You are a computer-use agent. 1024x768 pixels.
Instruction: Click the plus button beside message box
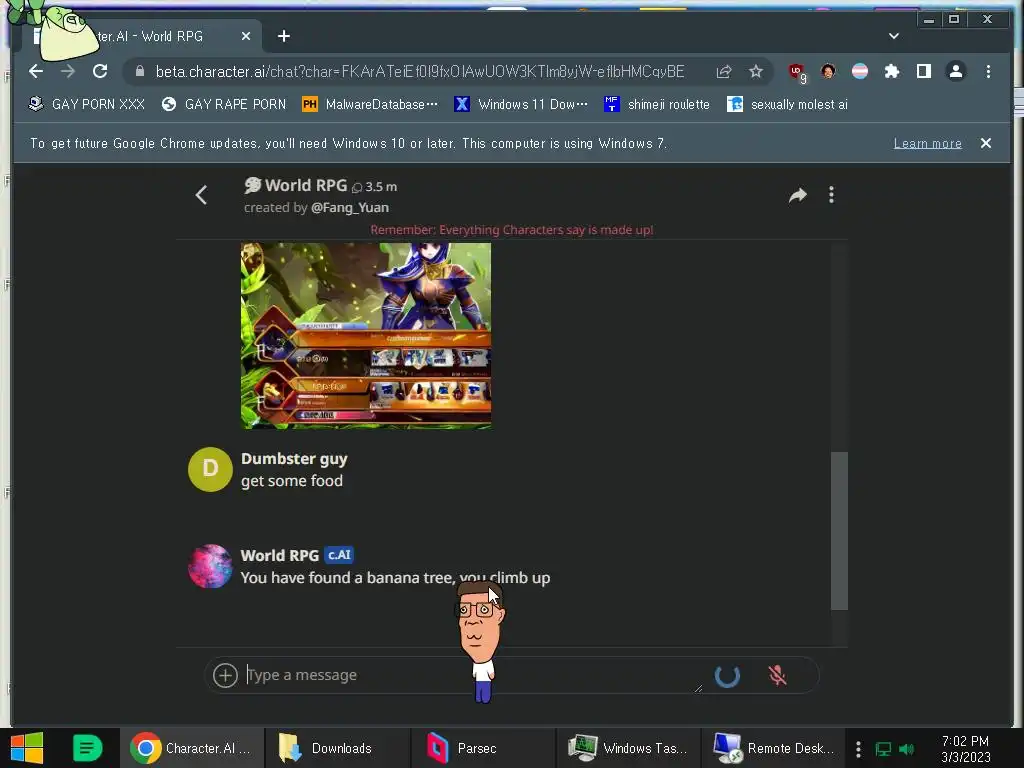[225, 675]
